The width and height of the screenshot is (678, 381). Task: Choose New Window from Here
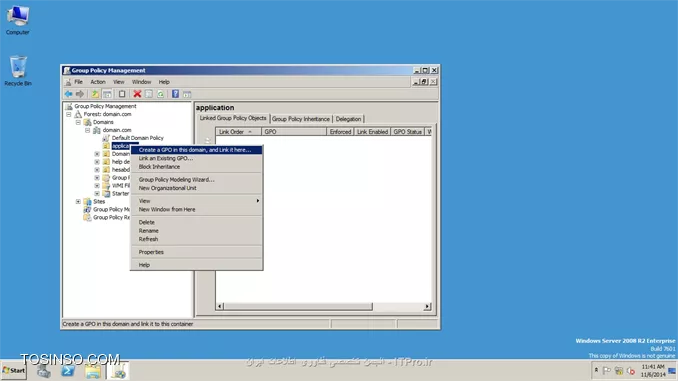tap(196, 209)
